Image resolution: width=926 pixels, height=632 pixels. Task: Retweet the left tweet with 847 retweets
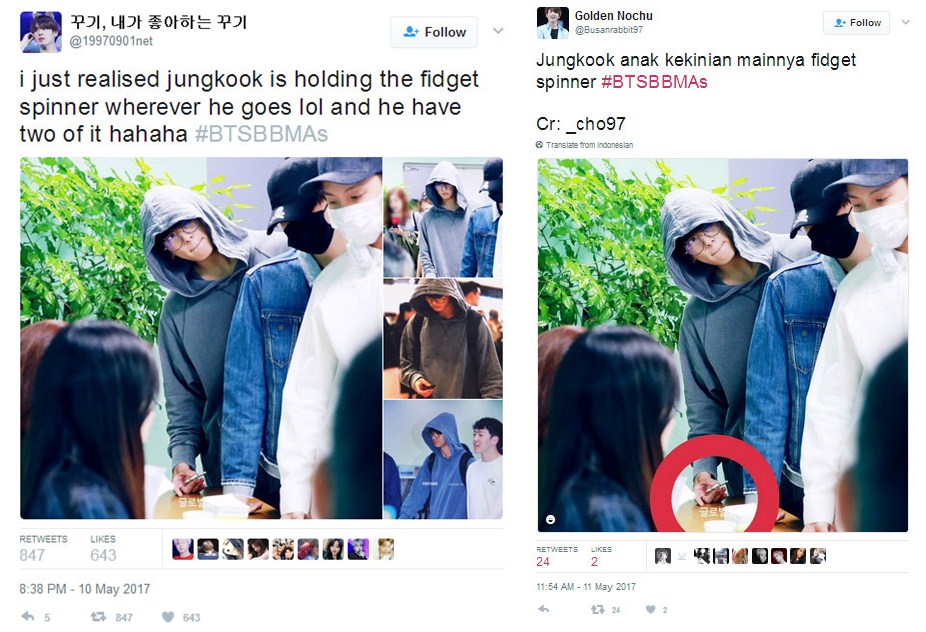tap(99, 617)
